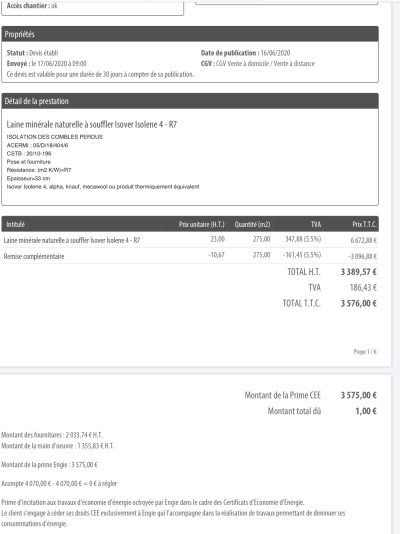400x534 pixels.
Task: Click the Date de publication 16/06/2020 text
Action: [245, 53]
